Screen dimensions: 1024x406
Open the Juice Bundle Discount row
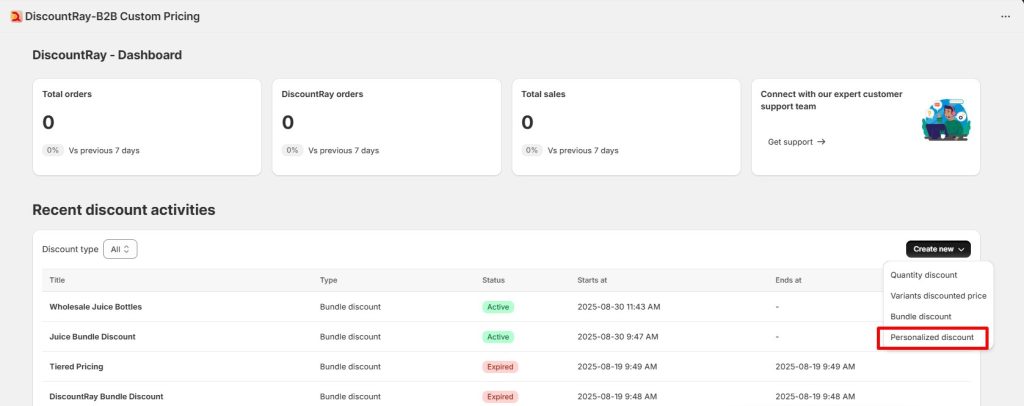92,337
